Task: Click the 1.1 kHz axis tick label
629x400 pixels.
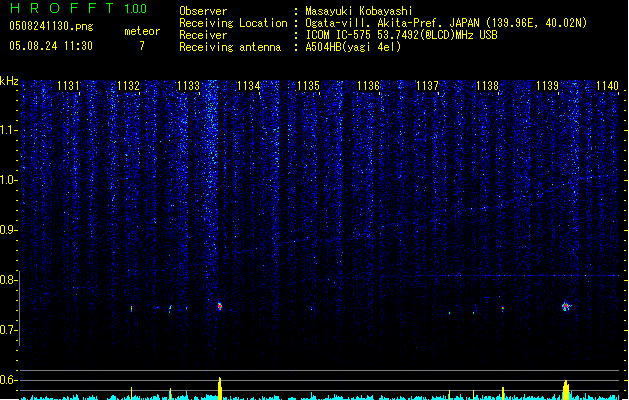Action: point(8,130)
